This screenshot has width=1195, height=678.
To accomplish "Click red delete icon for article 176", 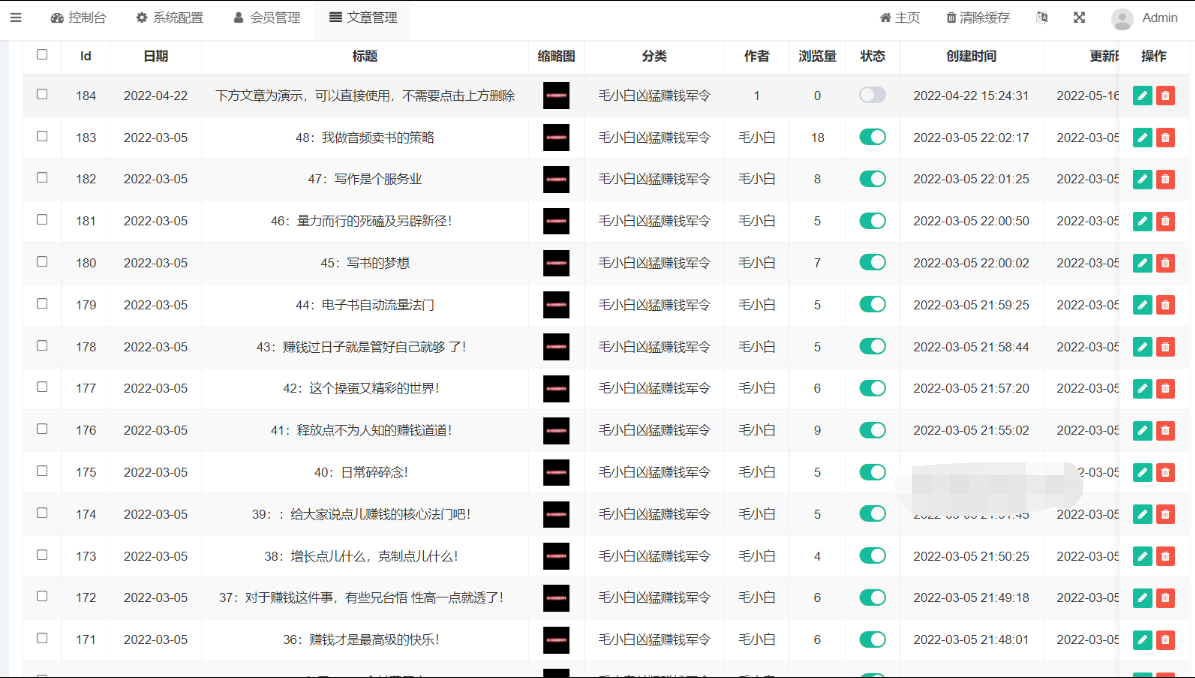I will pos(1165,430).
